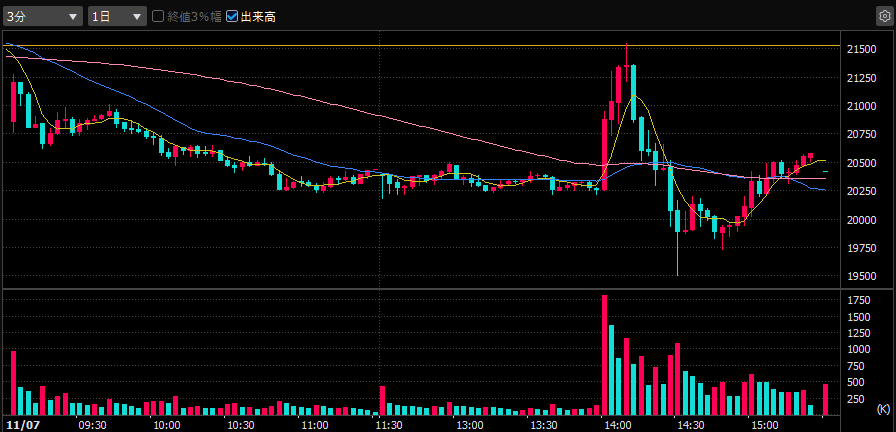Click the 20500 price axis label

pos(860,163)
